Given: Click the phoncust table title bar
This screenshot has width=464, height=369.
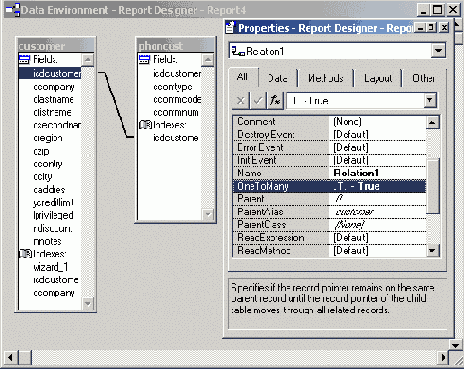Looking at the screenshot, I should tap(176, 46).
